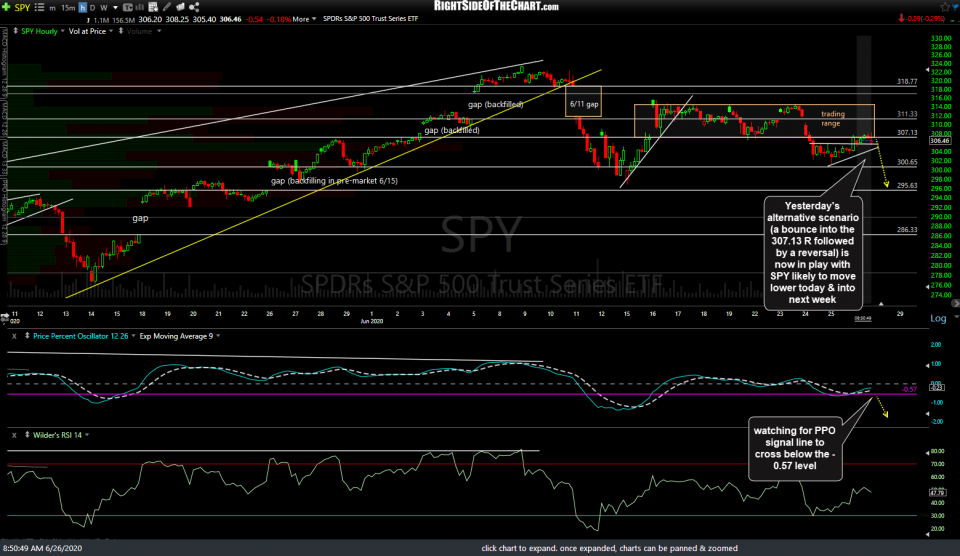This screenshot has height=556, width=960.
Task: Click the SPY ticker symbol field
Action: pos(22,7)
